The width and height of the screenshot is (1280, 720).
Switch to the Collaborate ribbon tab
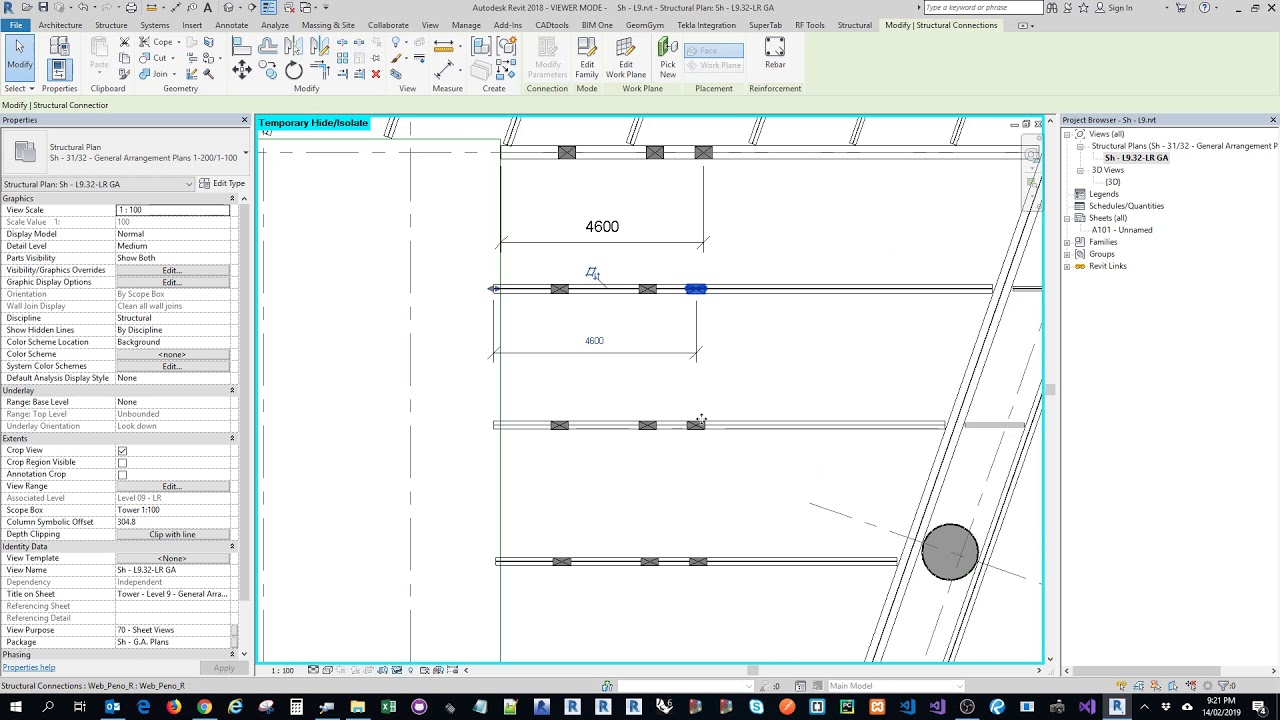388,25
